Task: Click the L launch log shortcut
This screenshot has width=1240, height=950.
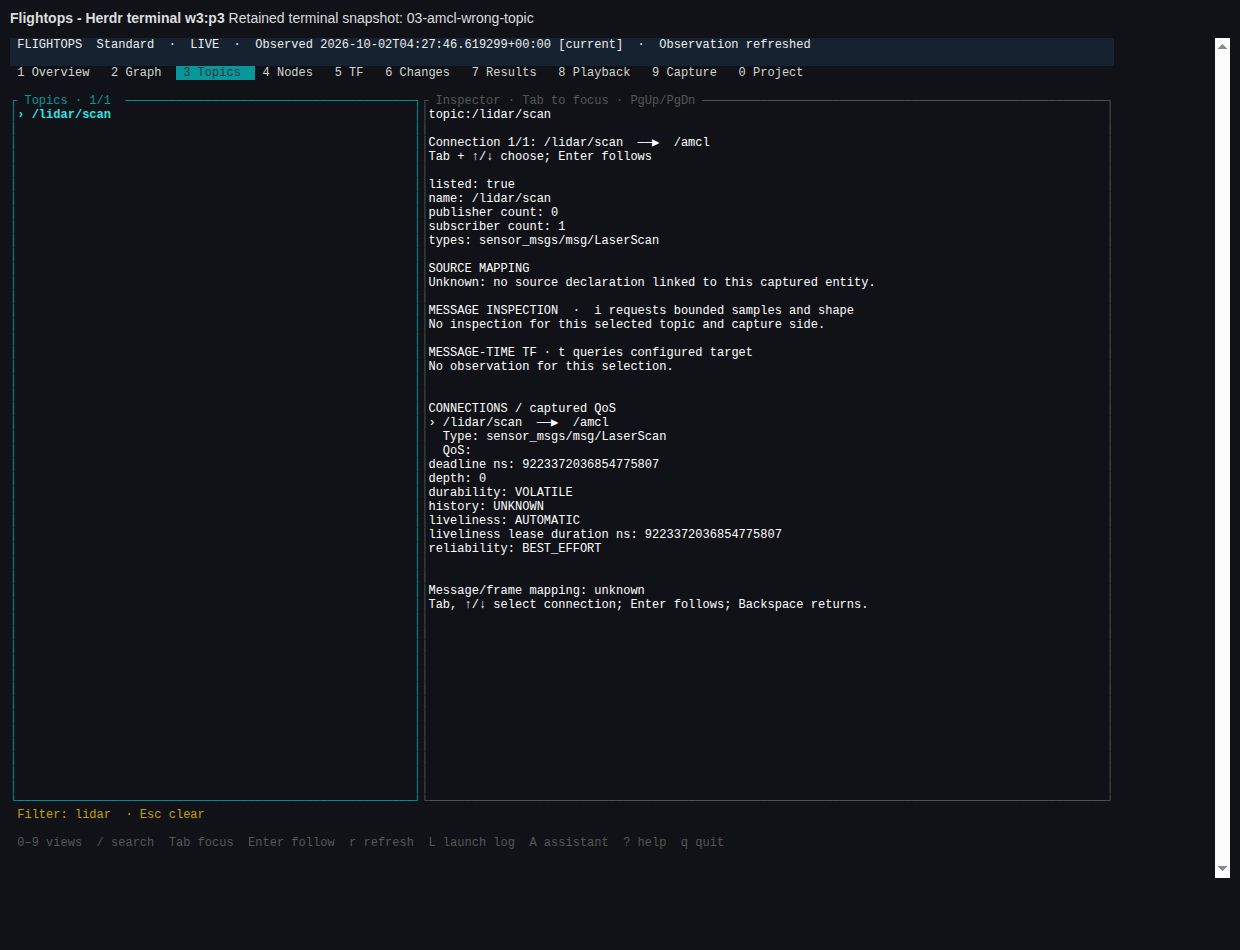Action: (472, 842)
